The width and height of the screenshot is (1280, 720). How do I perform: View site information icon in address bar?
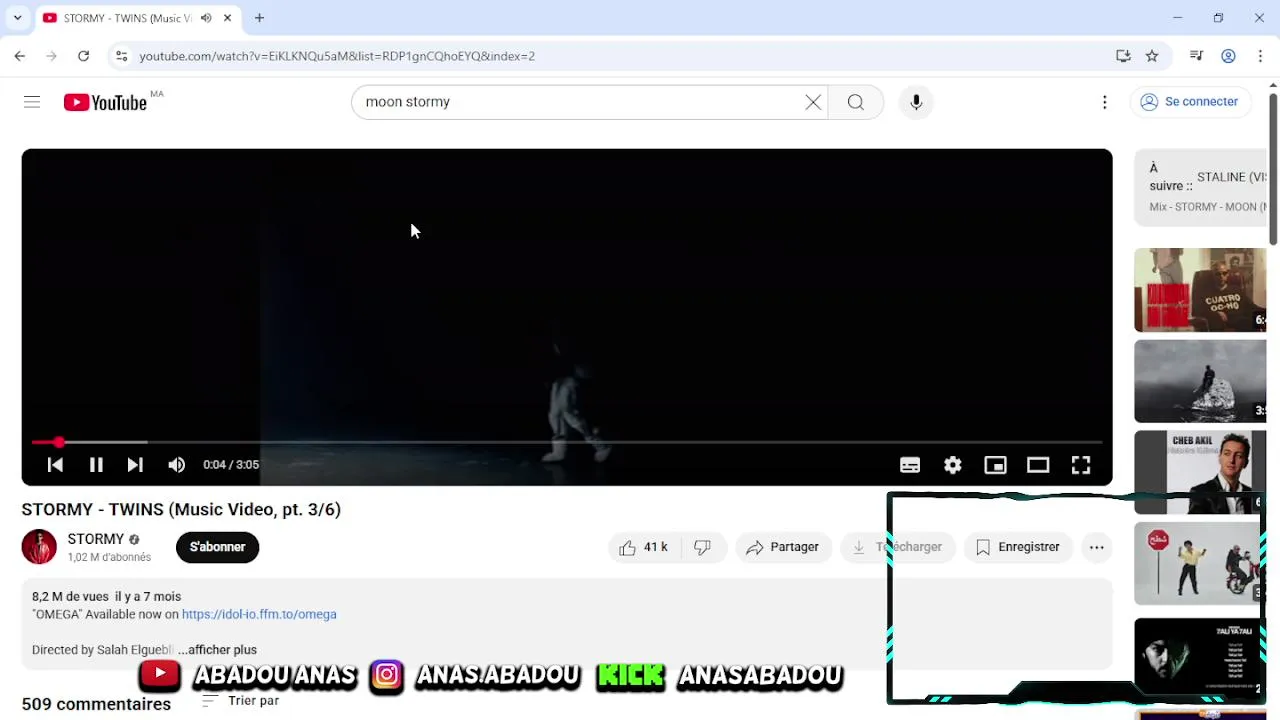coord(121,56)
